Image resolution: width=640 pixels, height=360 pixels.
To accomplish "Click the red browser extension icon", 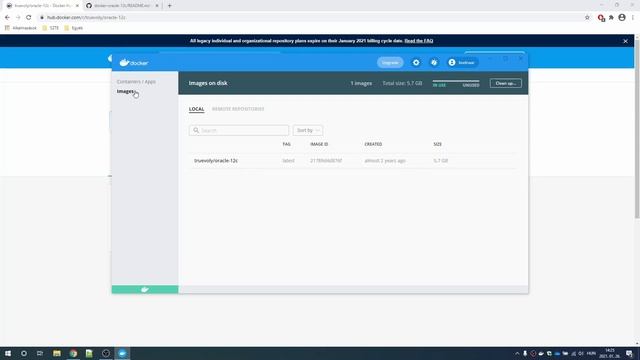I will tap(601, 18).
